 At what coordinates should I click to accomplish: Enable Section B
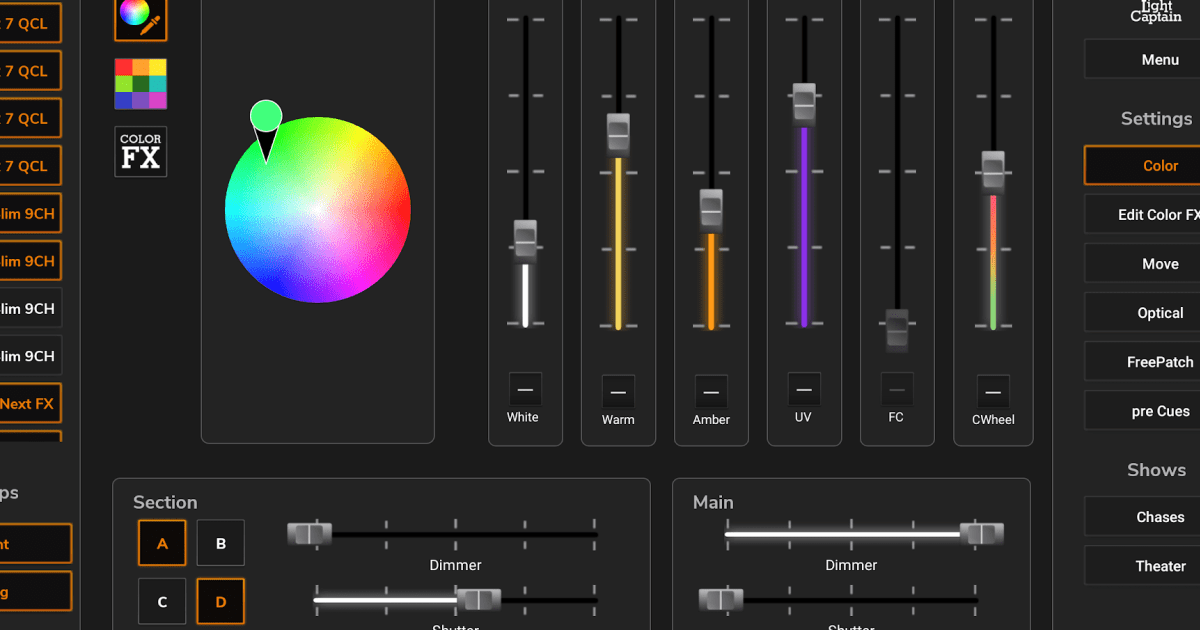tap(220, 543)
